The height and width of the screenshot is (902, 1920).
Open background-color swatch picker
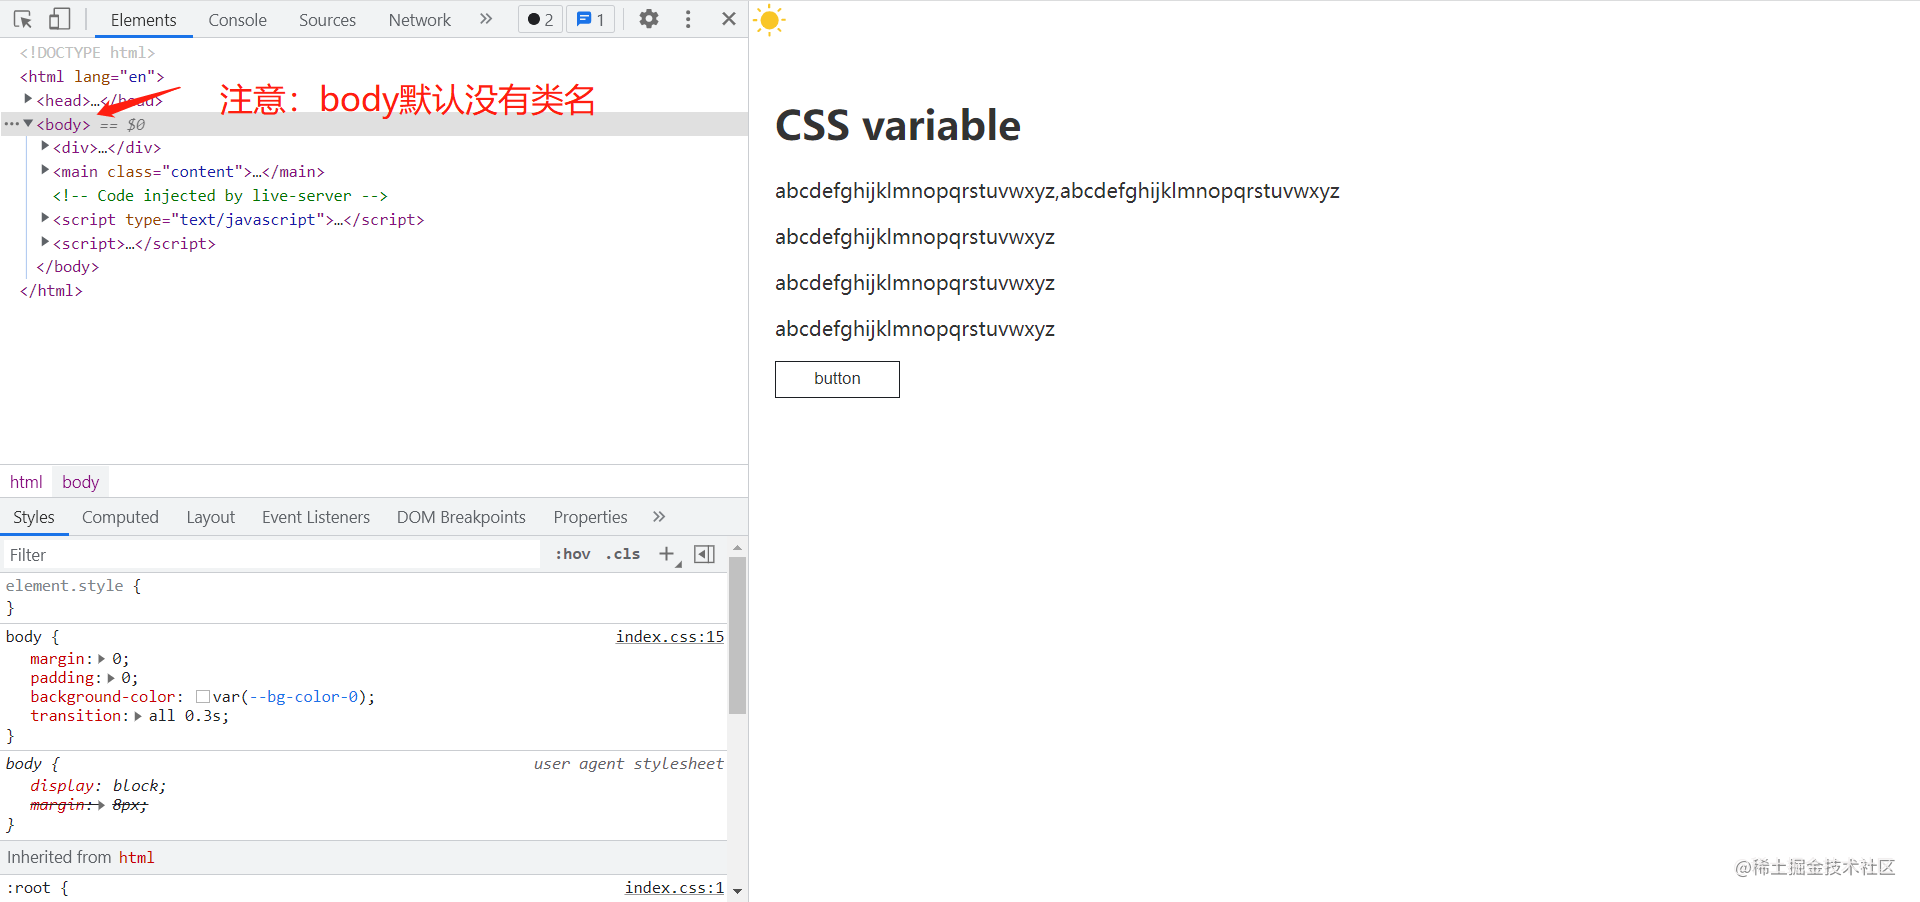(203, 697)
